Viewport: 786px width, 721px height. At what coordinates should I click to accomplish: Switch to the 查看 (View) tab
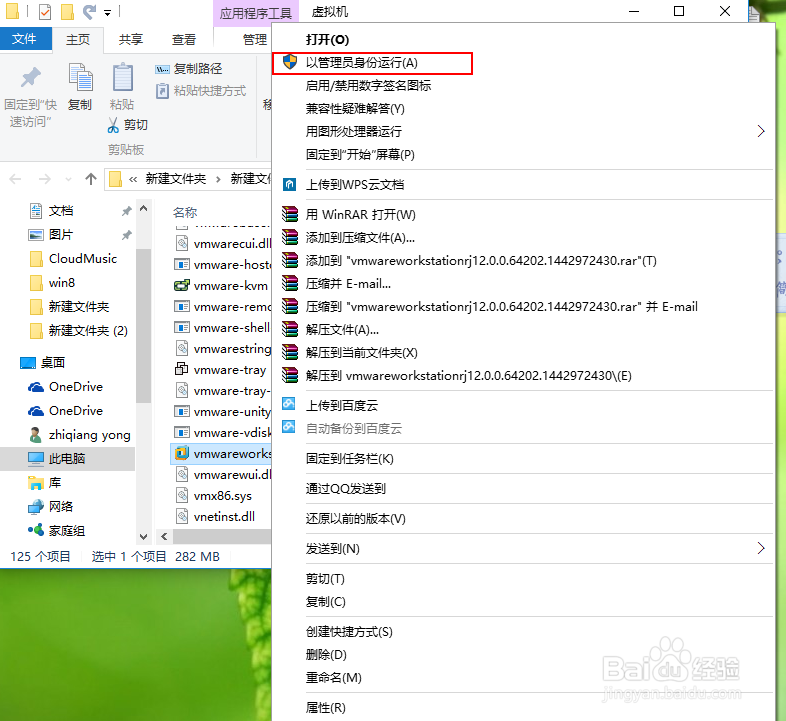click(184, 39)
